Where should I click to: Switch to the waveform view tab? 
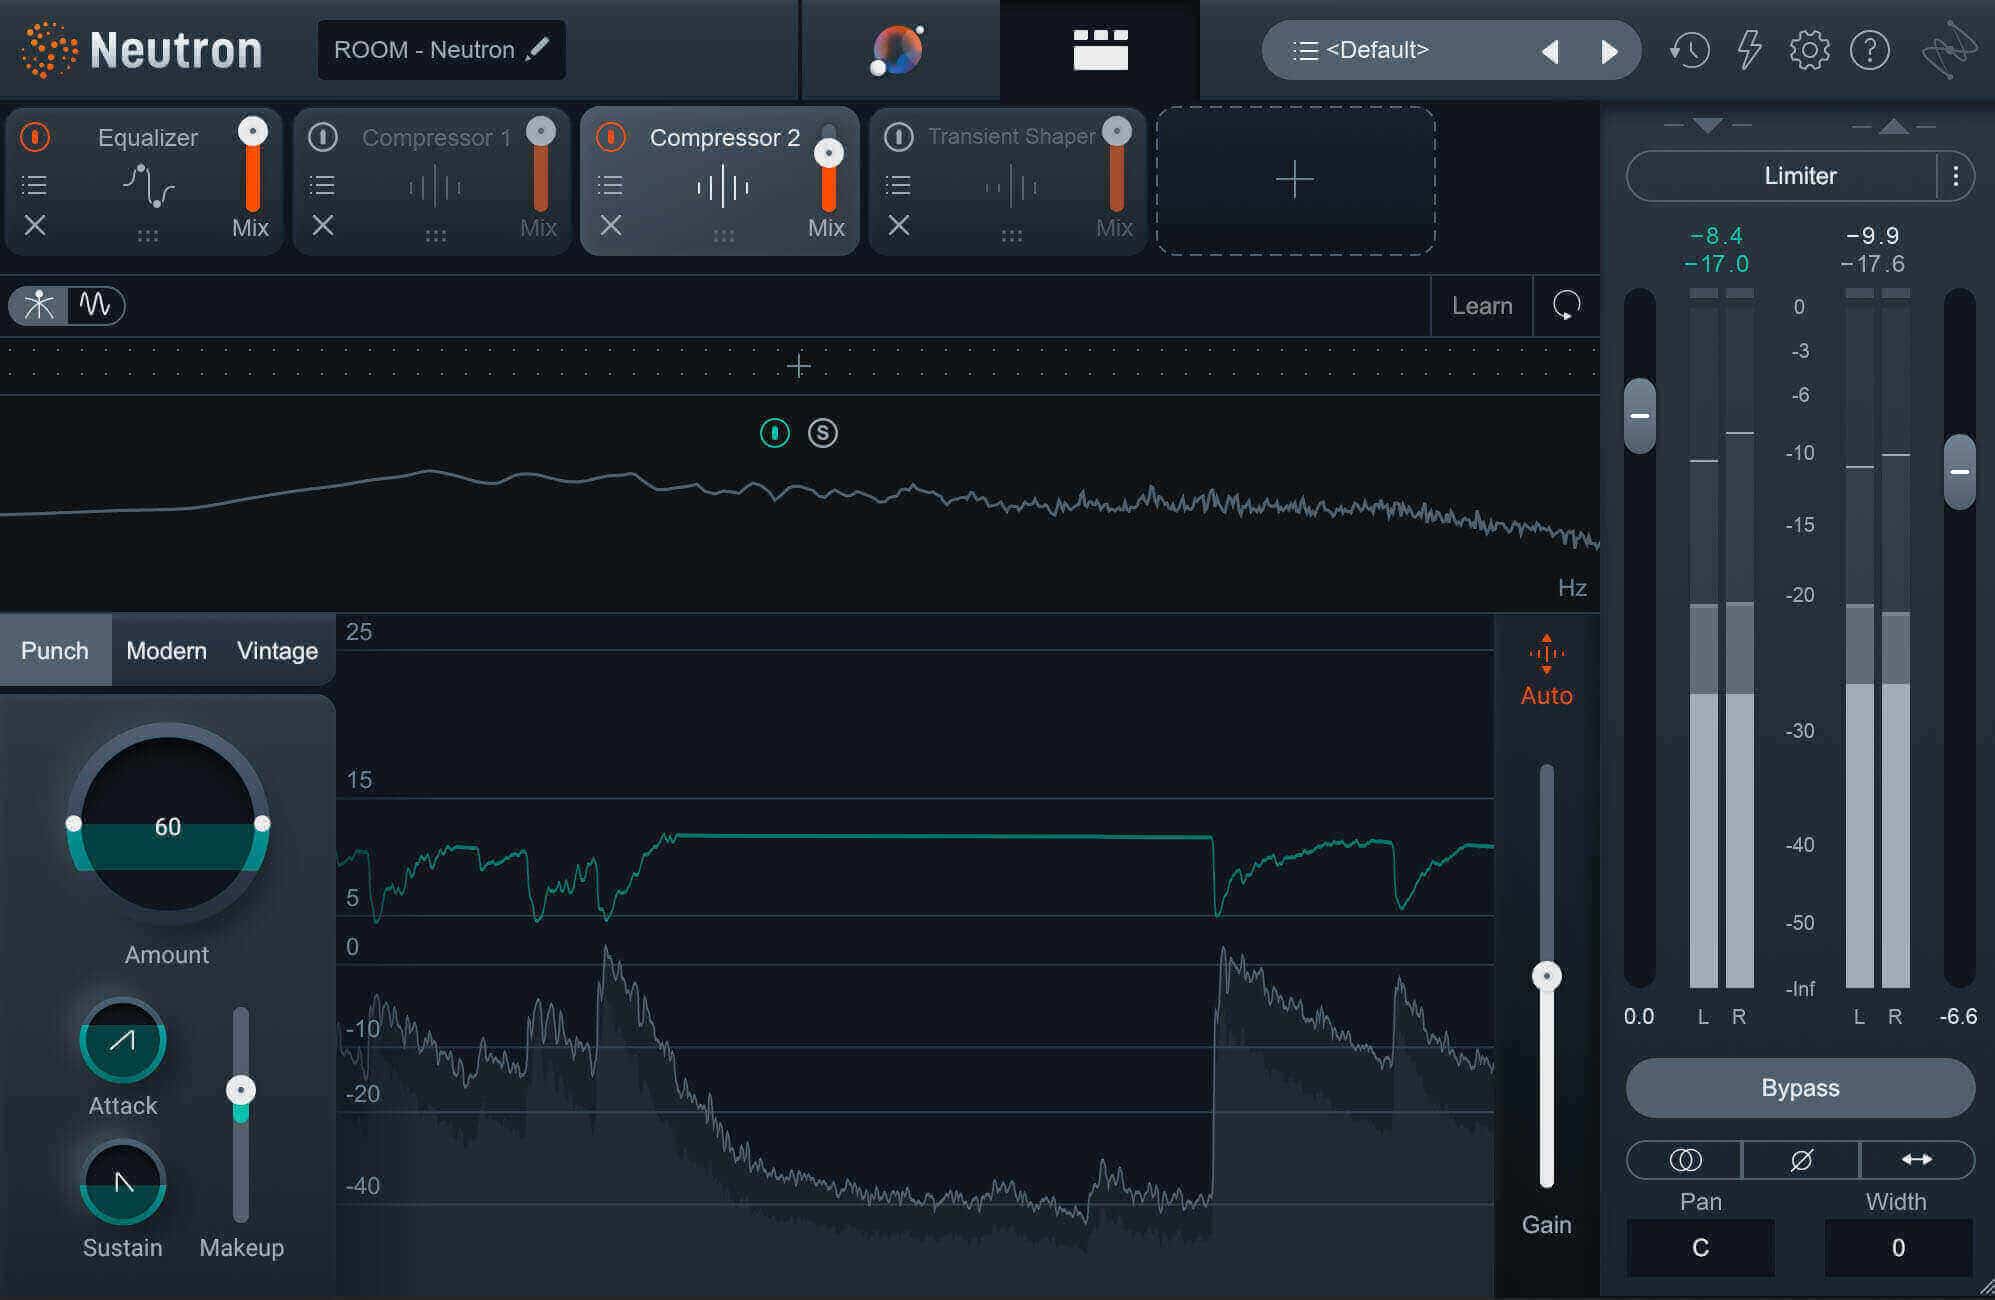click(96, 304)
